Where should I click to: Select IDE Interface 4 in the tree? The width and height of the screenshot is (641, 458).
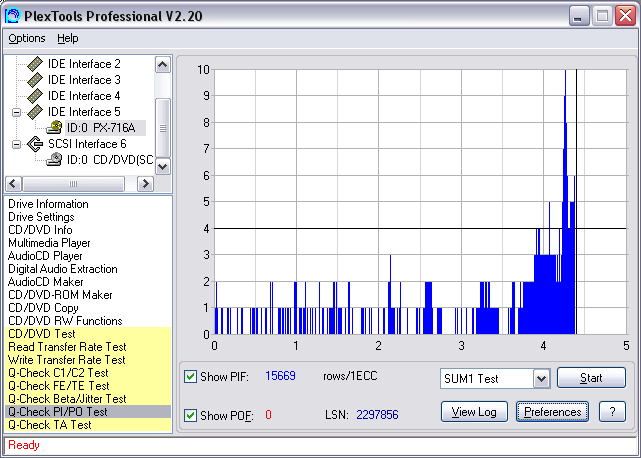pyautogui.click(x=84, y=96)
